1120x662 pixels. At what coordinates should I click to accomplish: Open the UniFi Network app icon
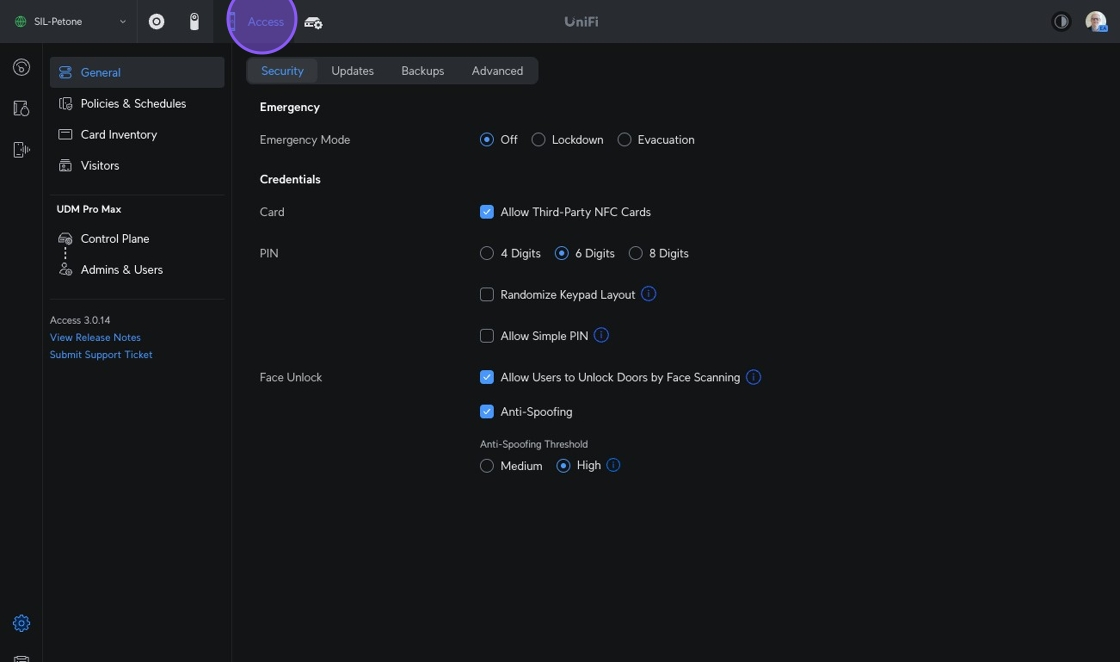pos(157,22)
